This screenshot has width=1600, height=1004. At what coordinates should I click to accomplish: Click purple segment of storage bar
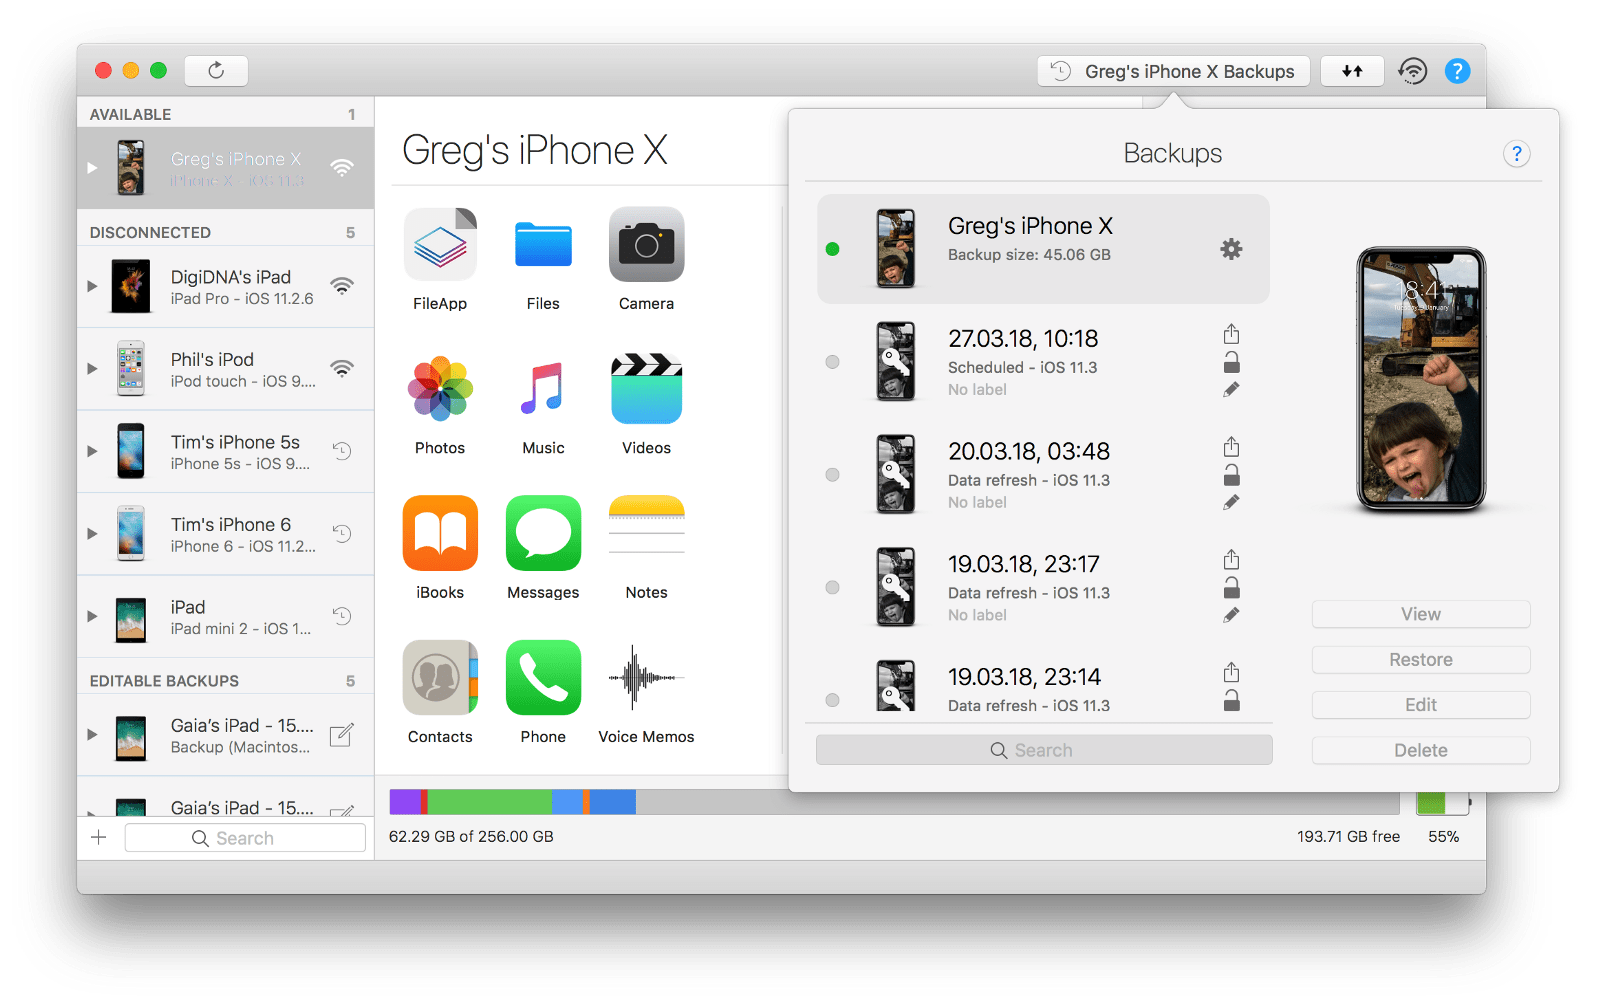coord(405,802)
